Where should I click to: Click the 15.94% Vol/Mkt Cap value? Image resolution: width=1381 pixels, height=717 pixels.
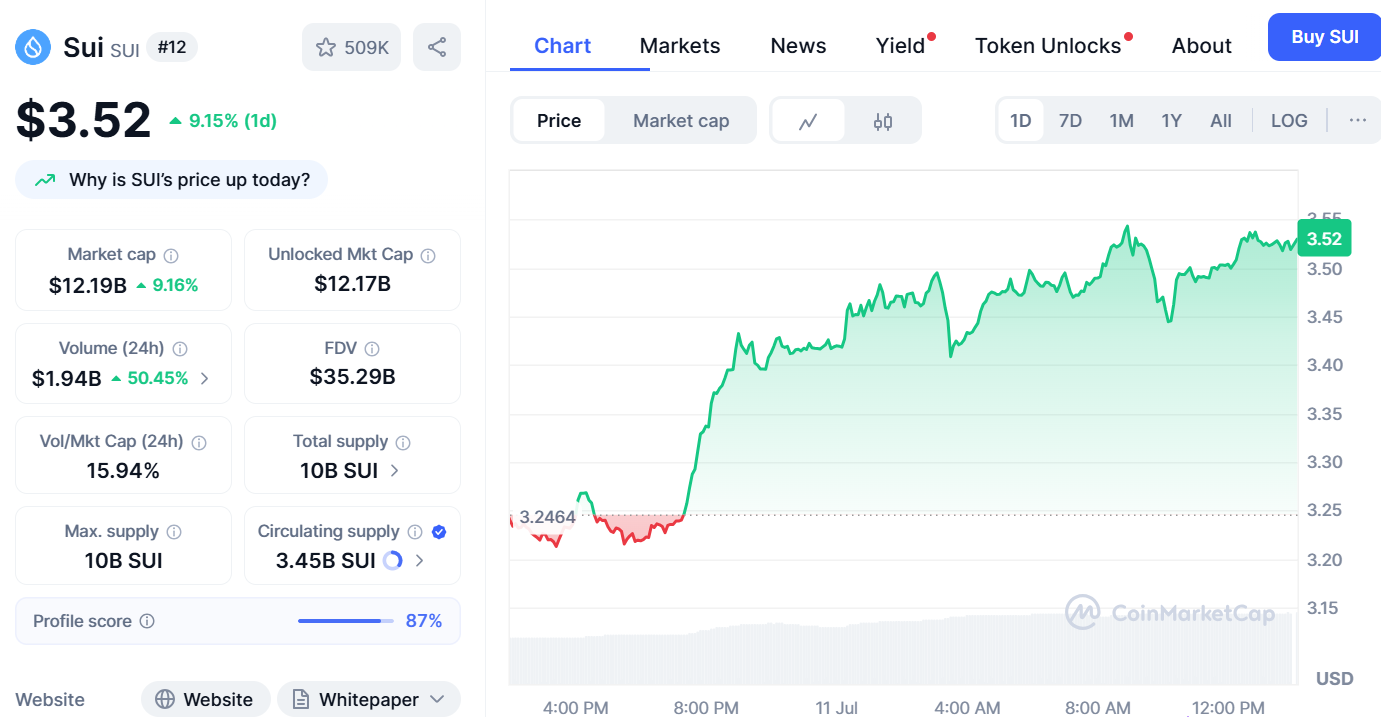[x=123, y=470]
